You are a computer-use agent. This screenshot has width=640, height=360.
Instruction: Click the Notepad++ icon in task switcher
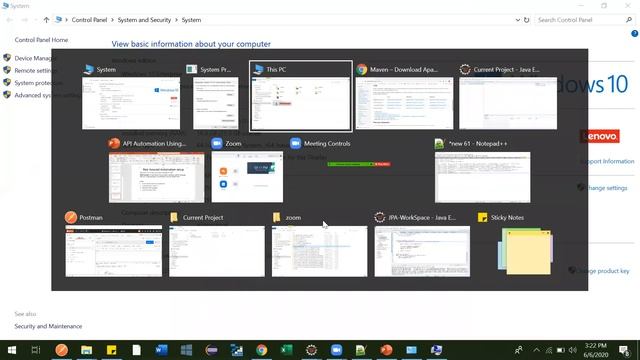coord(440,144)
